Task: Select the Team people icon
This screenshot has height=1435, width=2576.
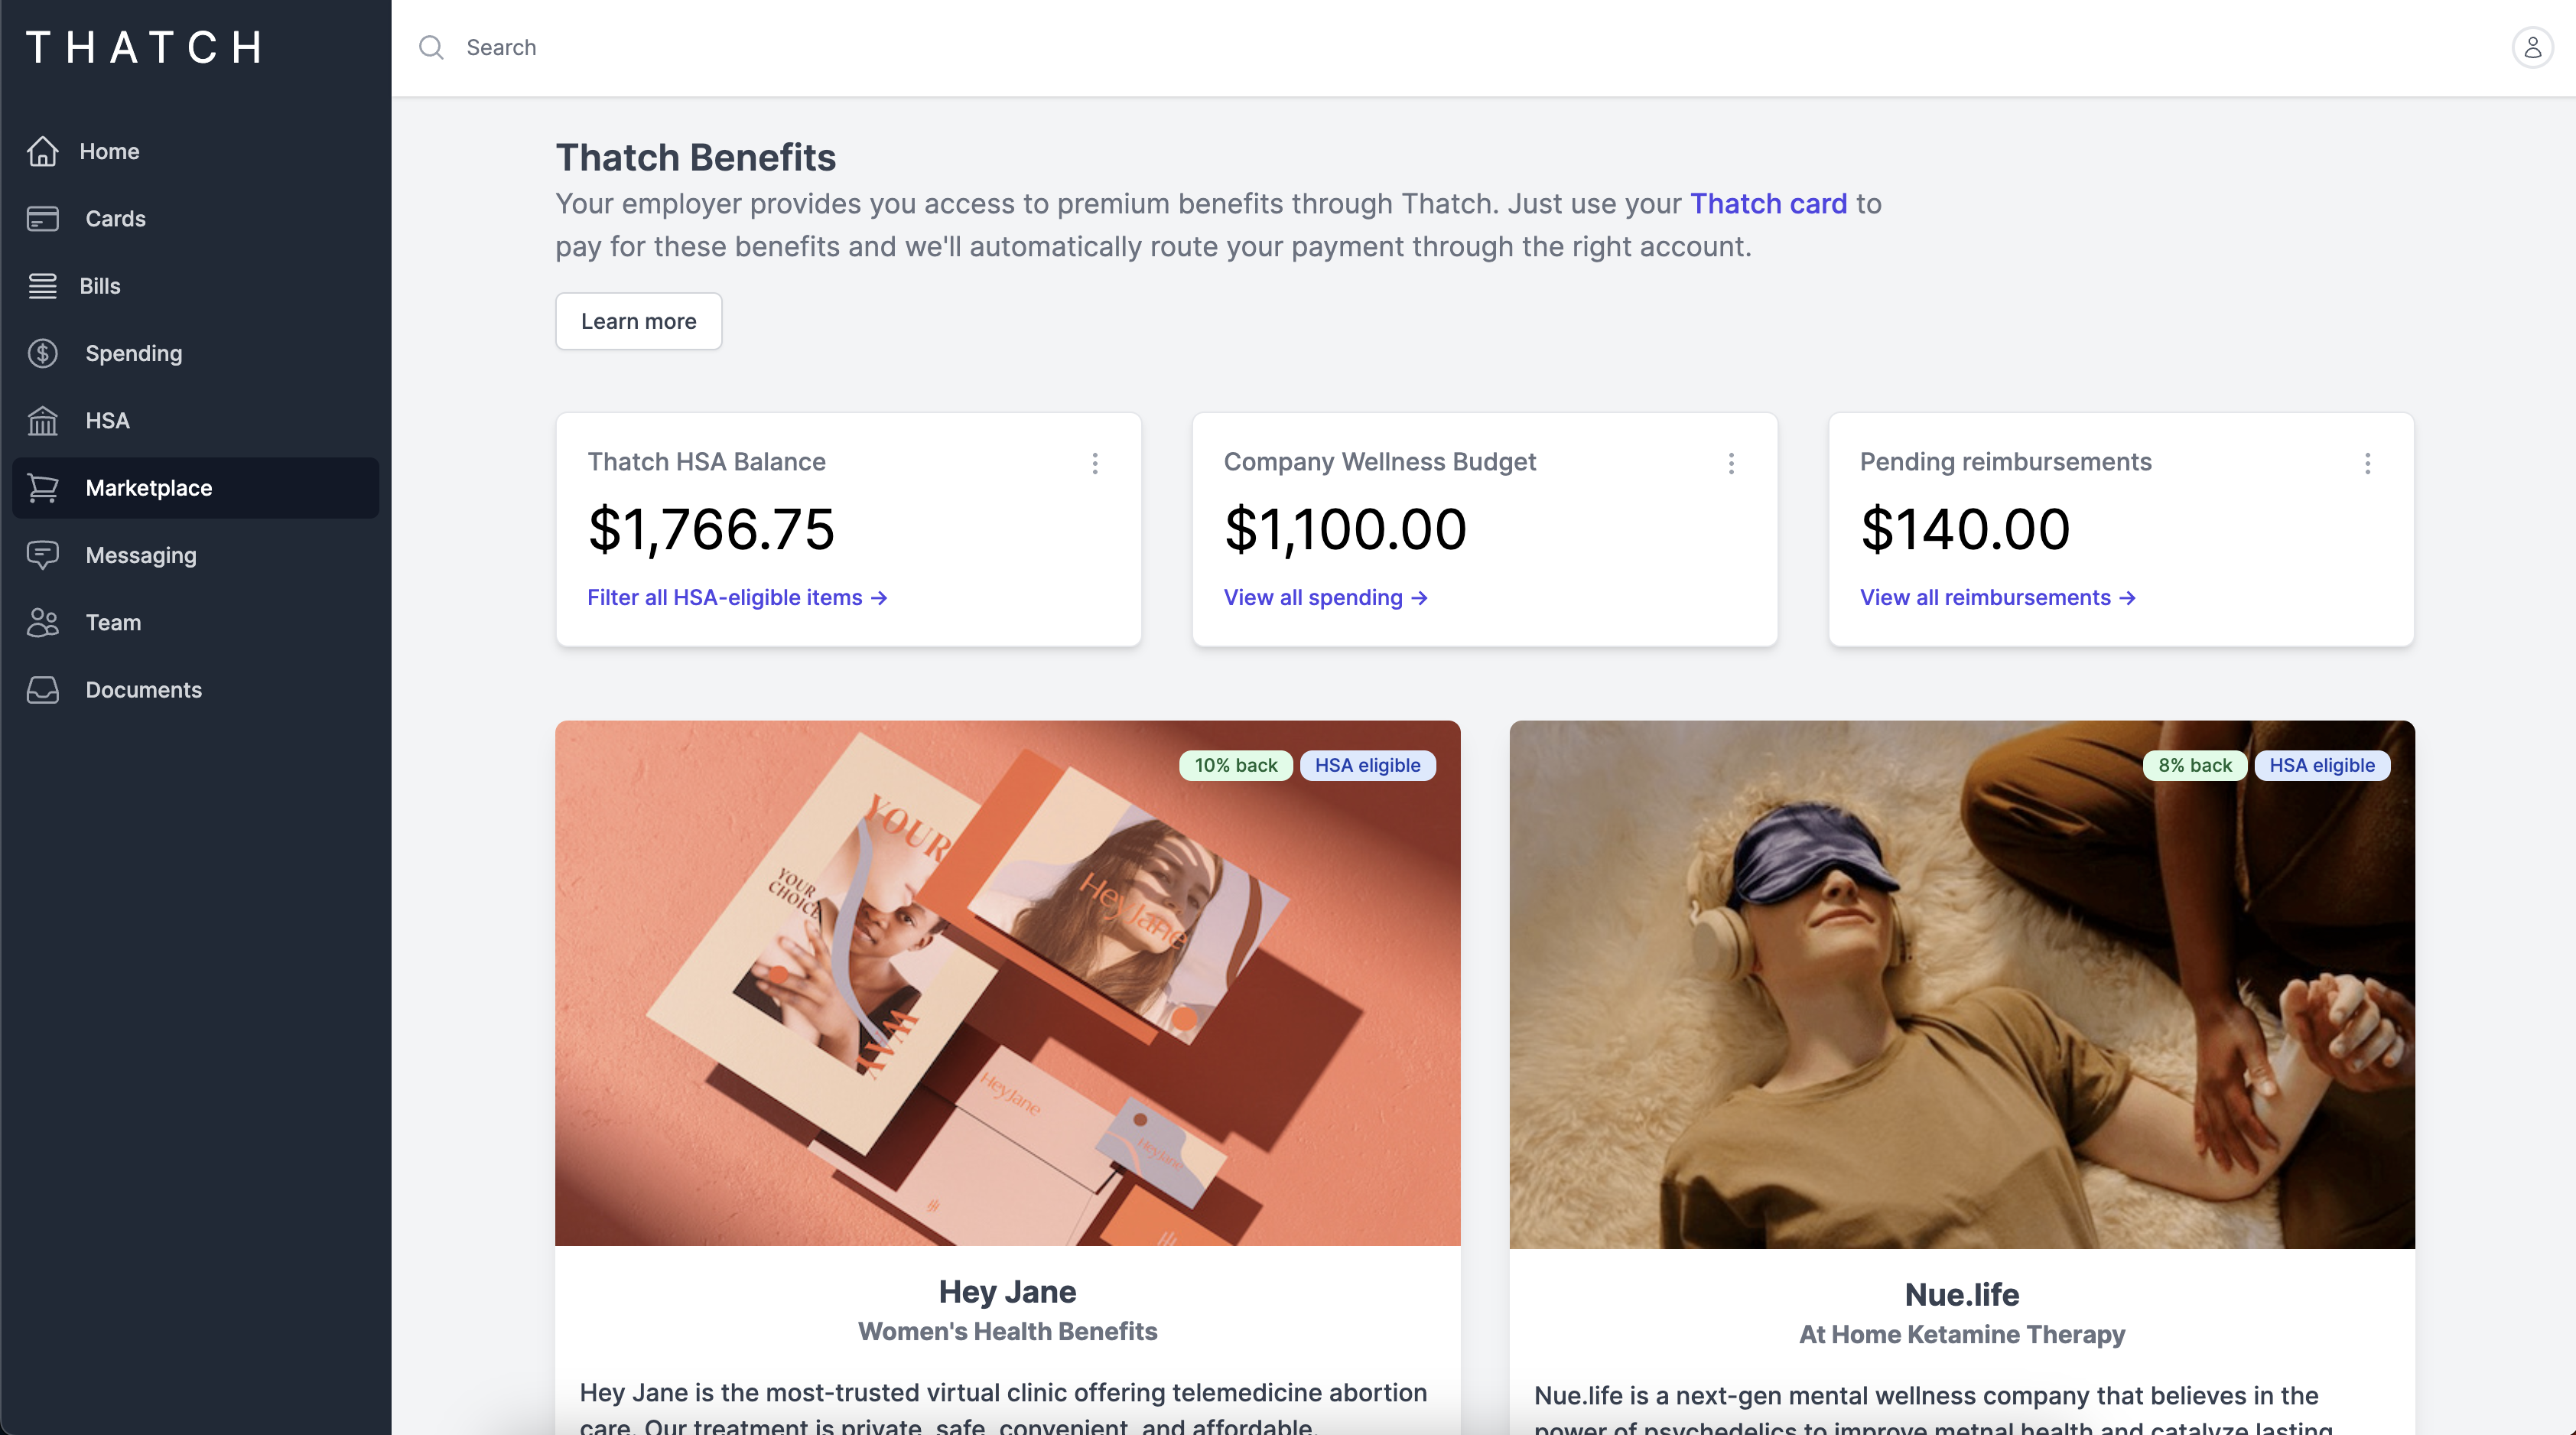Action: tap(42, 622)
